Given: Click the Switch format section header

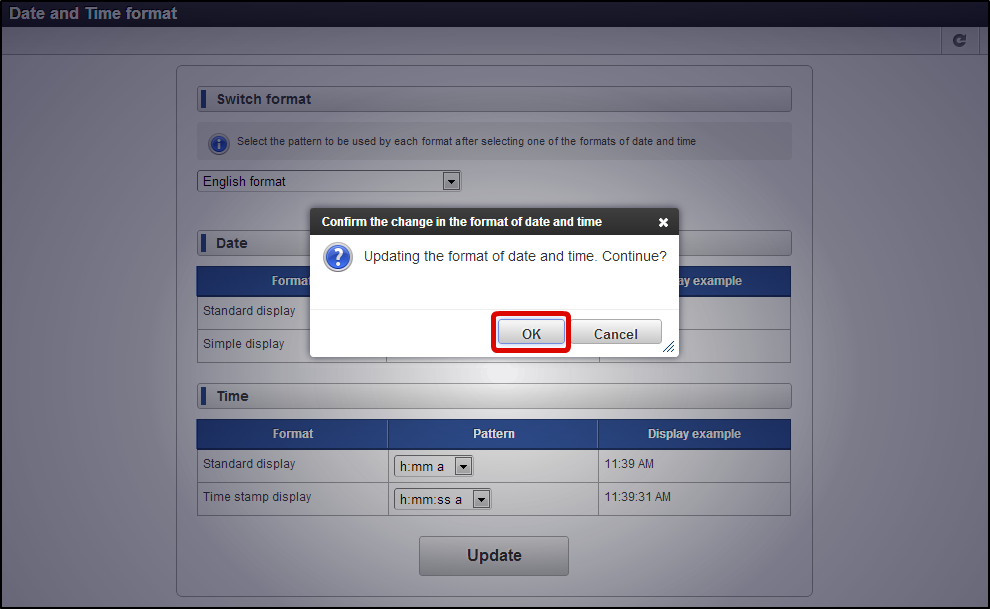Looking at the screenshot, I should click(x=494, y=99).
